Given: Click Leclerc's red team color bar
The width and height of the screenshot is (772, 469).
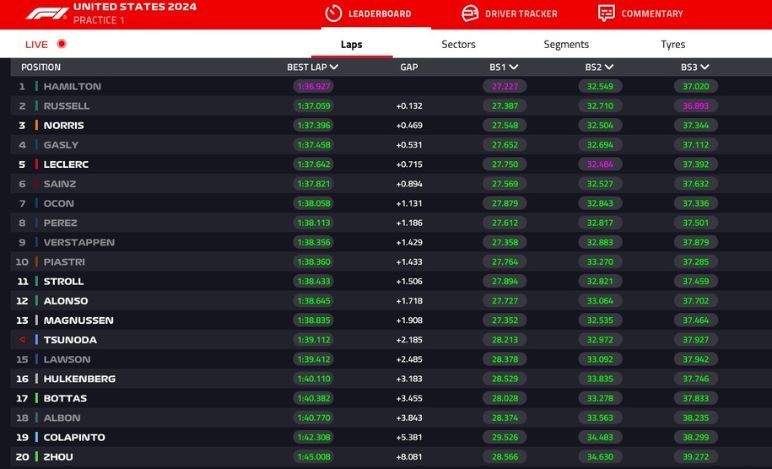Looking at the screenshot, I should 36,165.
